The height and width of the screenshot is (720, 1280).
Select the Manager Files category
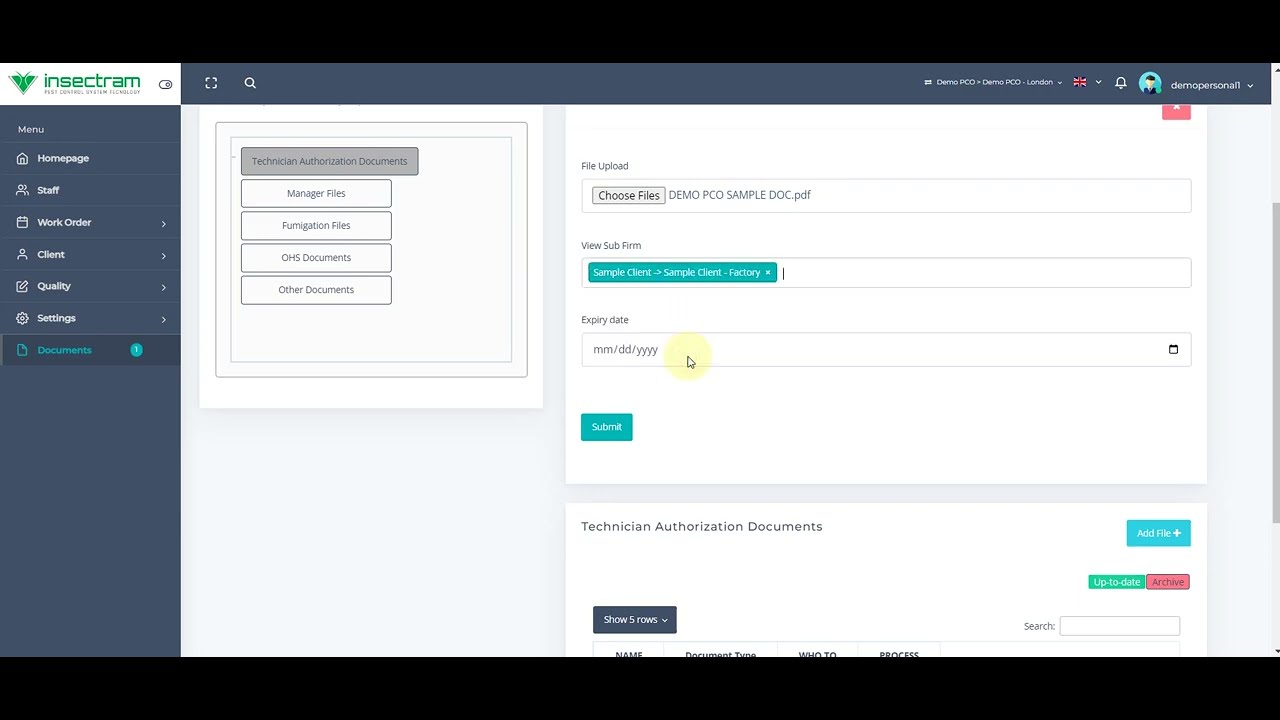pos(316,193)
